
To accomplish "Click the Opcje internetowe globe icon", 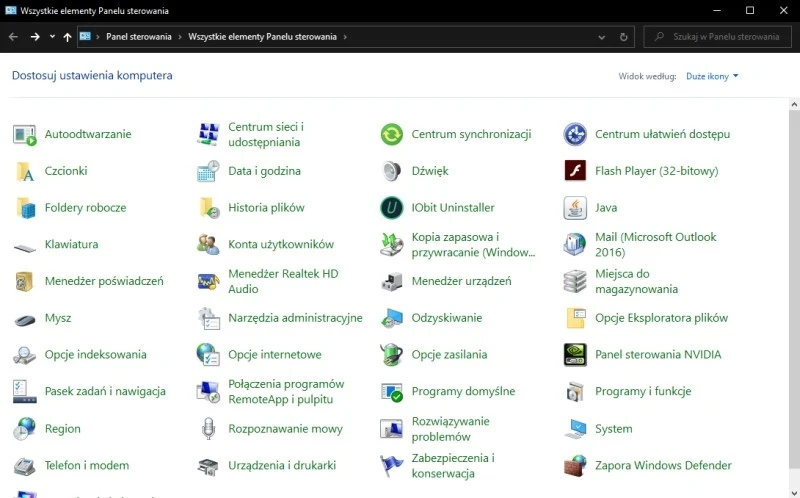I will coord(208,355).
